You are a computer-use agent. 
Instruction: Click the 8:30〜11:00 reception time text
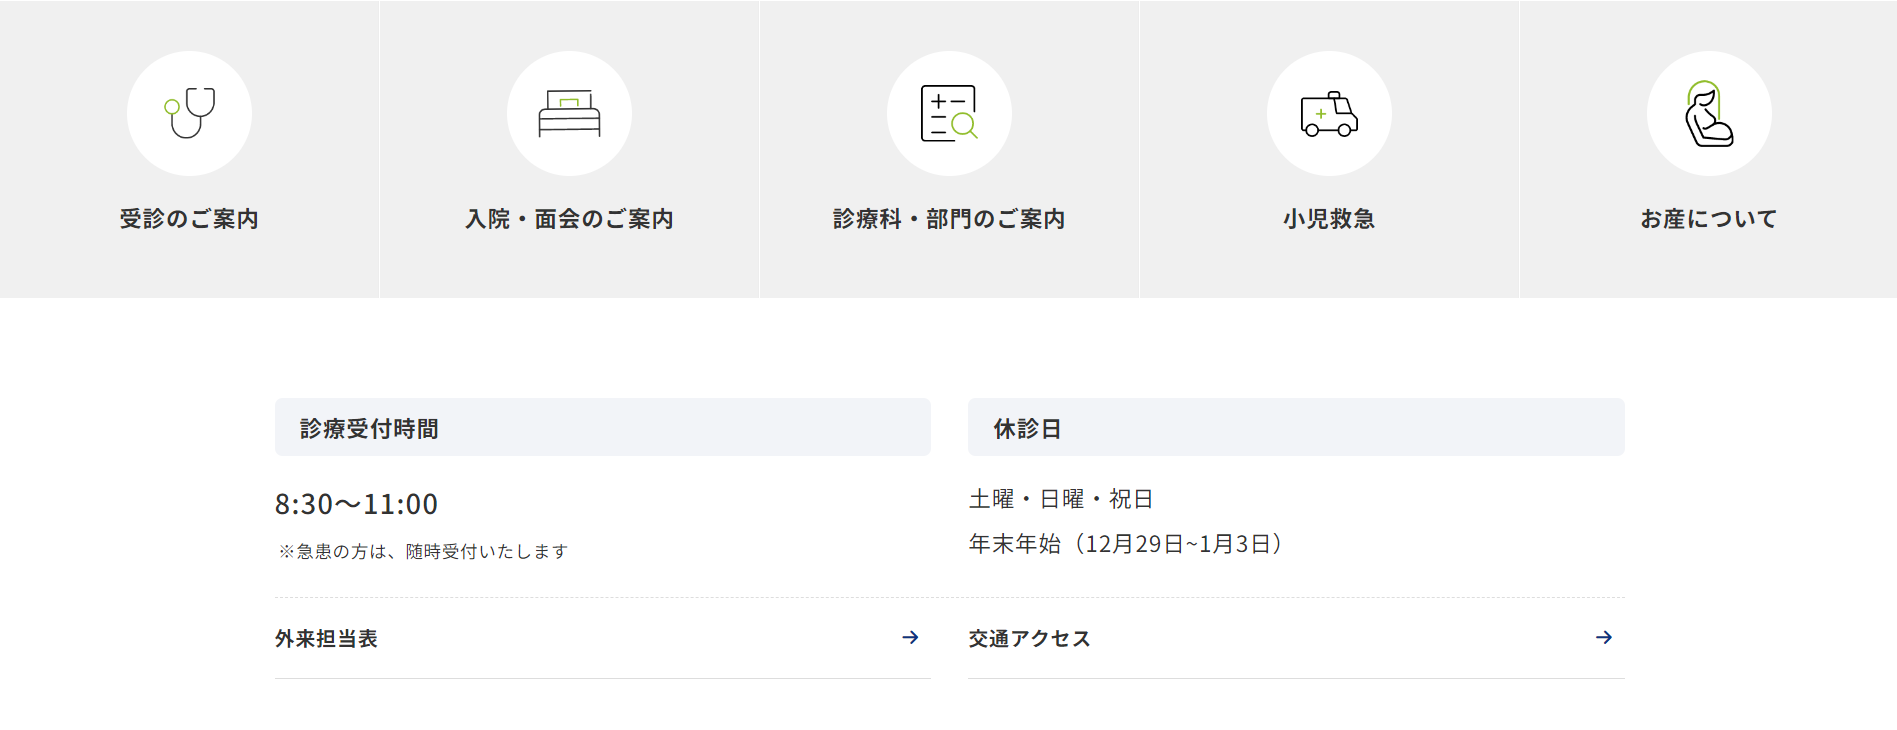(356, 504)
